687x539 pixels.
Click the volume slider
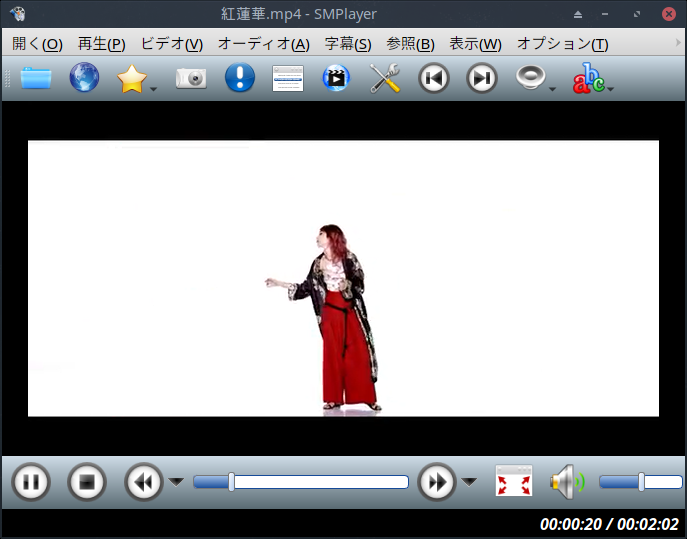[641, 482]
